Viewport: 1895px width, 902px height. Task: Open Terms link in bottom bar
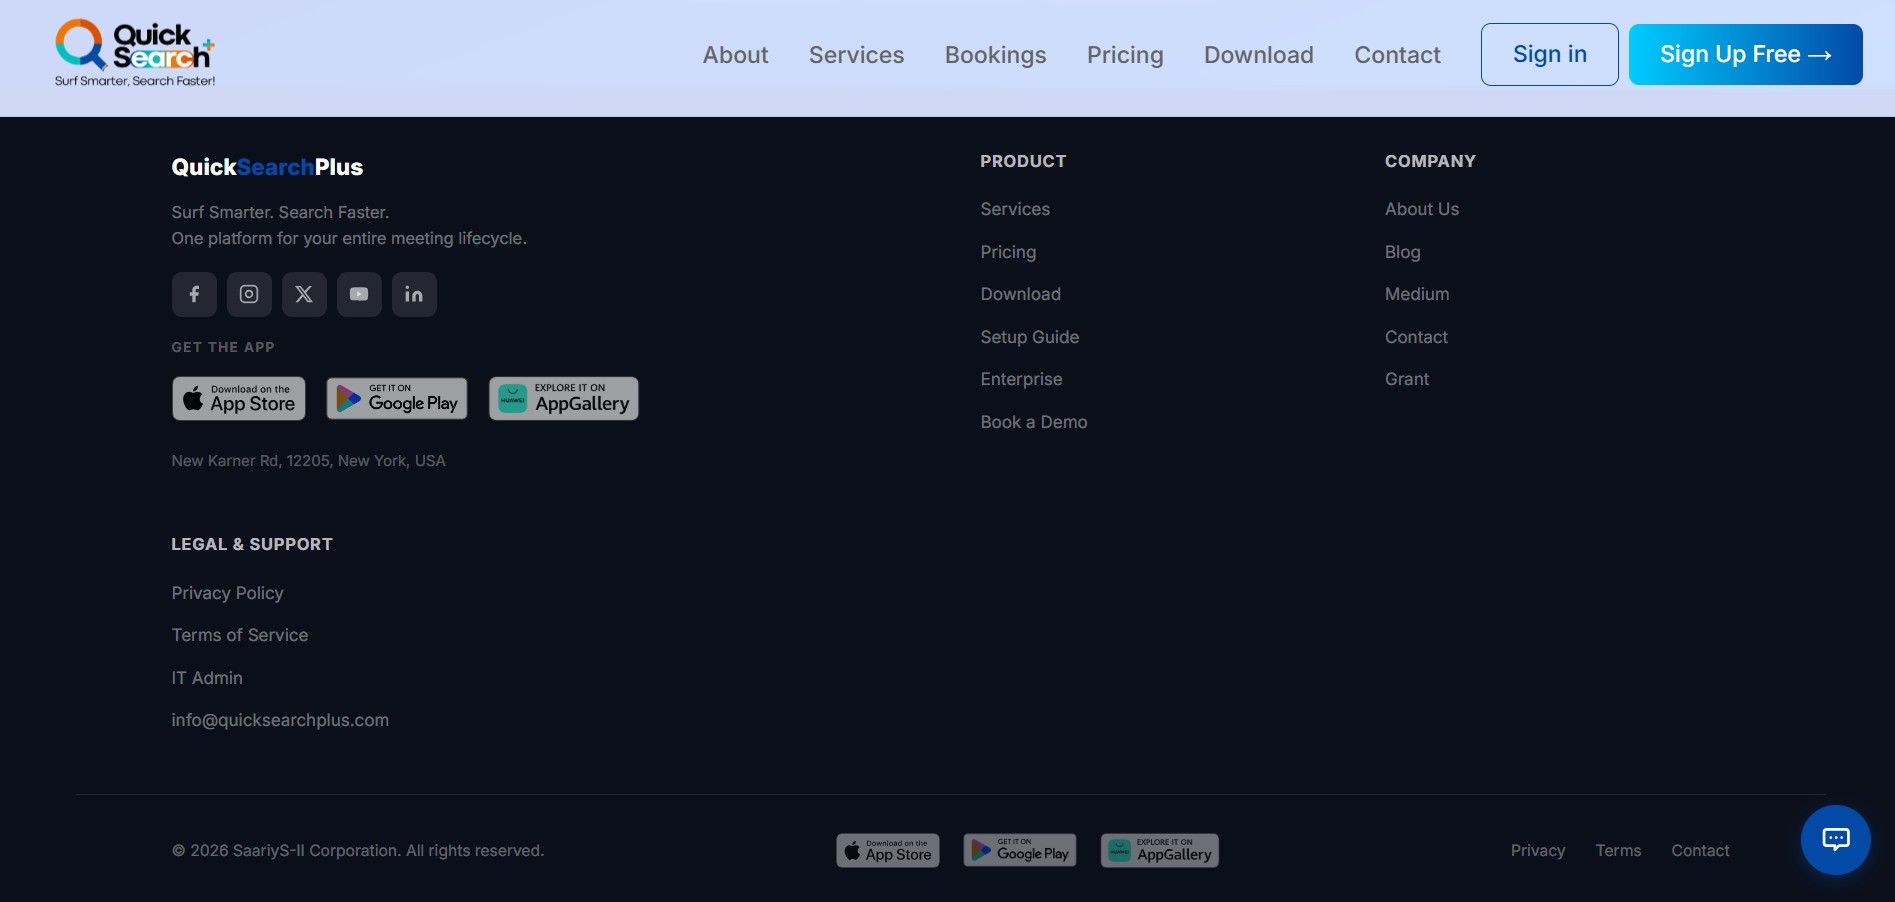(x=1618, y=850)
